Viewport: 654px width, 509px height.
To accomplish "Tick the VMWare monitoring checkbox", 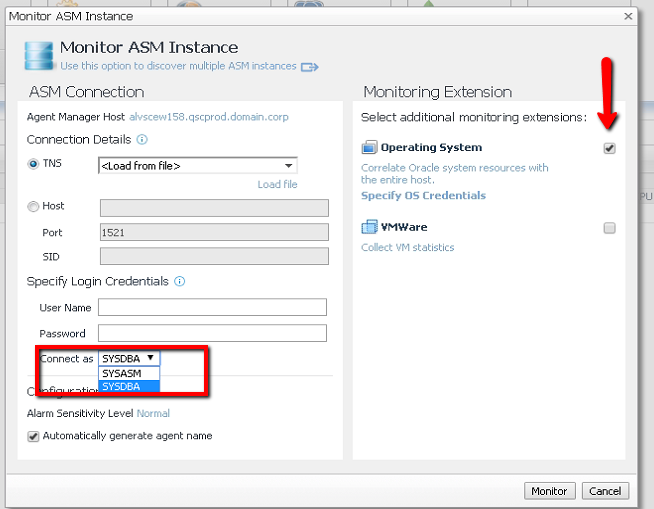I will (609, 228).
